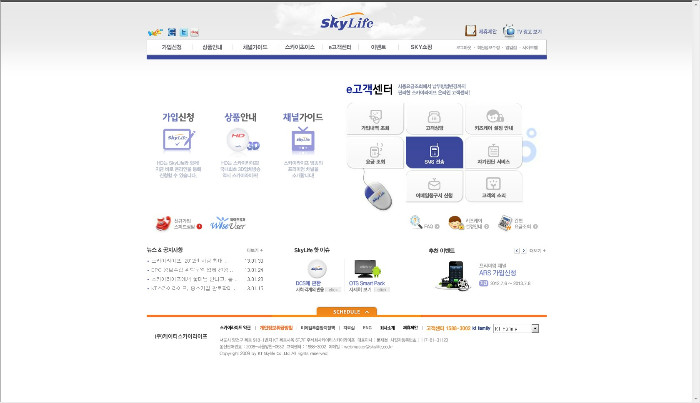Click the highlighted SMS phone tile
The image size is (700, 403).
pyautogui.click(x=434, y=153)
